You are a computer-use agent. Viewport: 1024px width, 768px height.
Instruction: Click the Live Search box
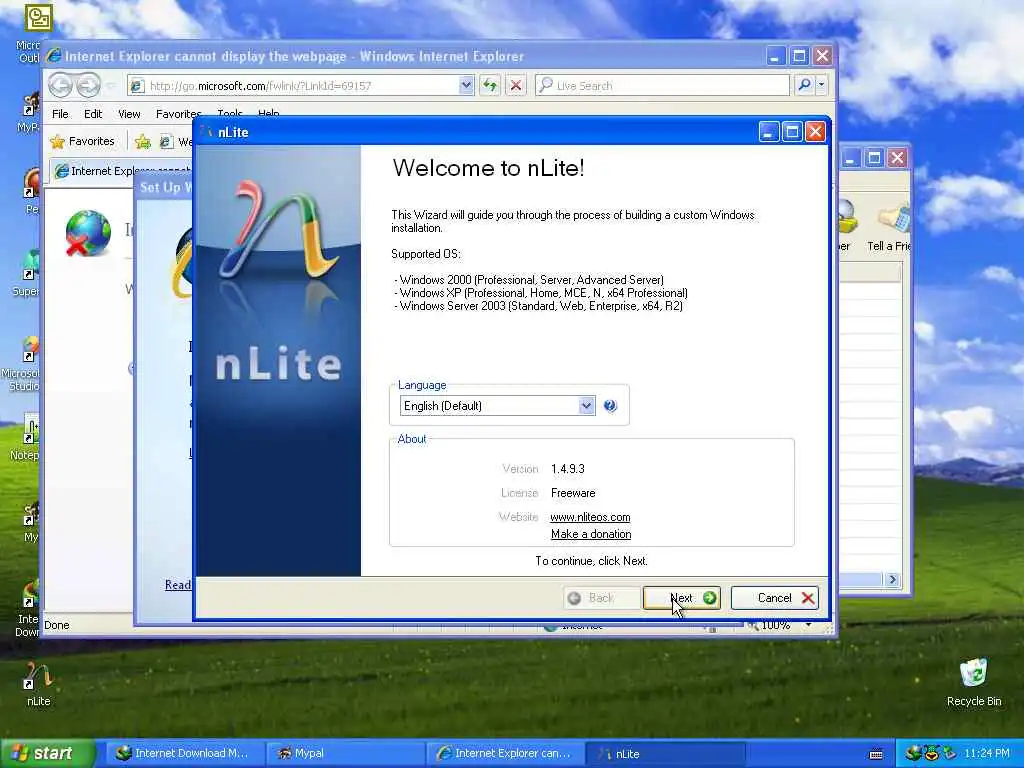point(662,86)
